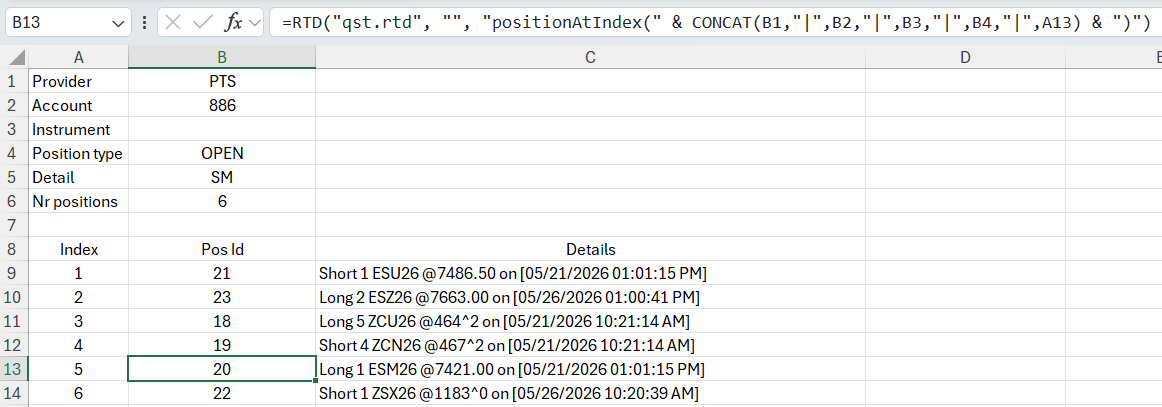
Task: Cancel formula entry with the X icon
Action: click(x=173, y=23)
